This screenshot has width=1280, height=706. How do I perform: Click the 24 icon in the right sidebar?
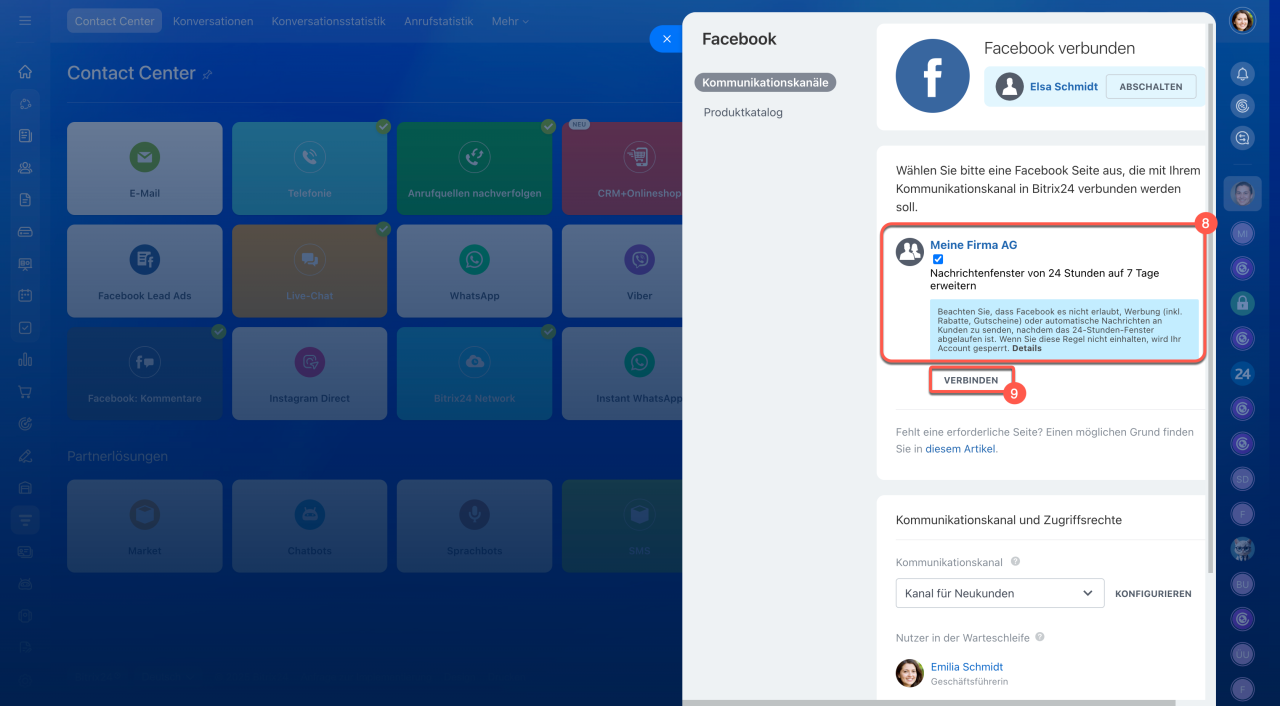click(x=1242, y=374)
